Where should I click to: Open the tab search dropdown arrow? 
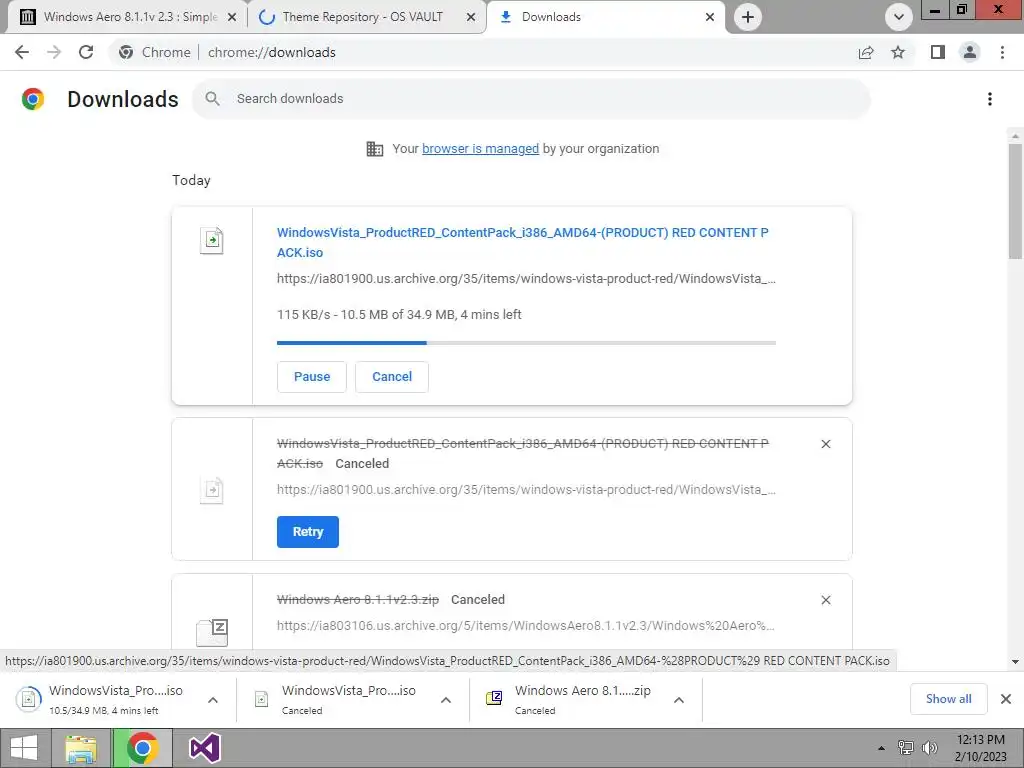click(899, 17)
